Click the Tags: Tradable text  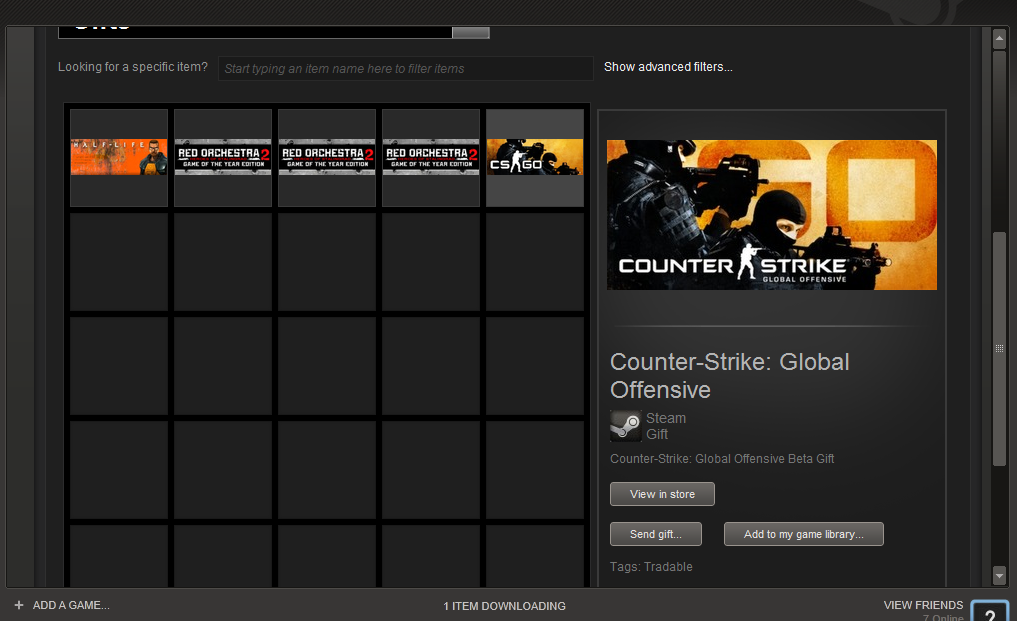click(x=651, y=566)
